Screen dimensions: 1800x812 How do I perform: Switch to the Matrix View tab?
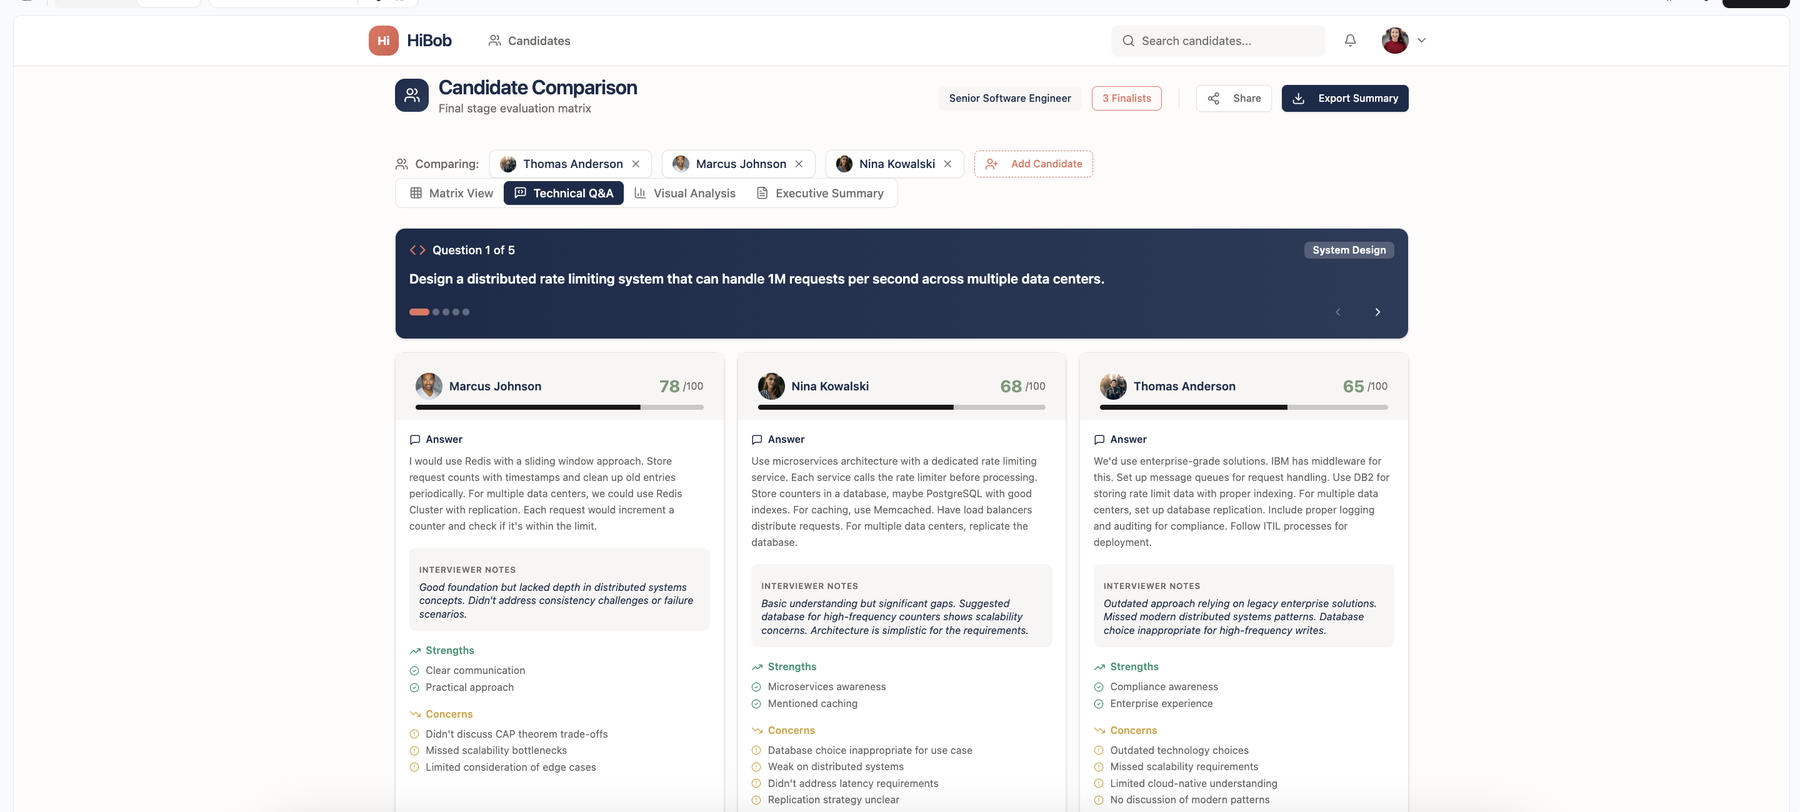click(x=451, y=193)
